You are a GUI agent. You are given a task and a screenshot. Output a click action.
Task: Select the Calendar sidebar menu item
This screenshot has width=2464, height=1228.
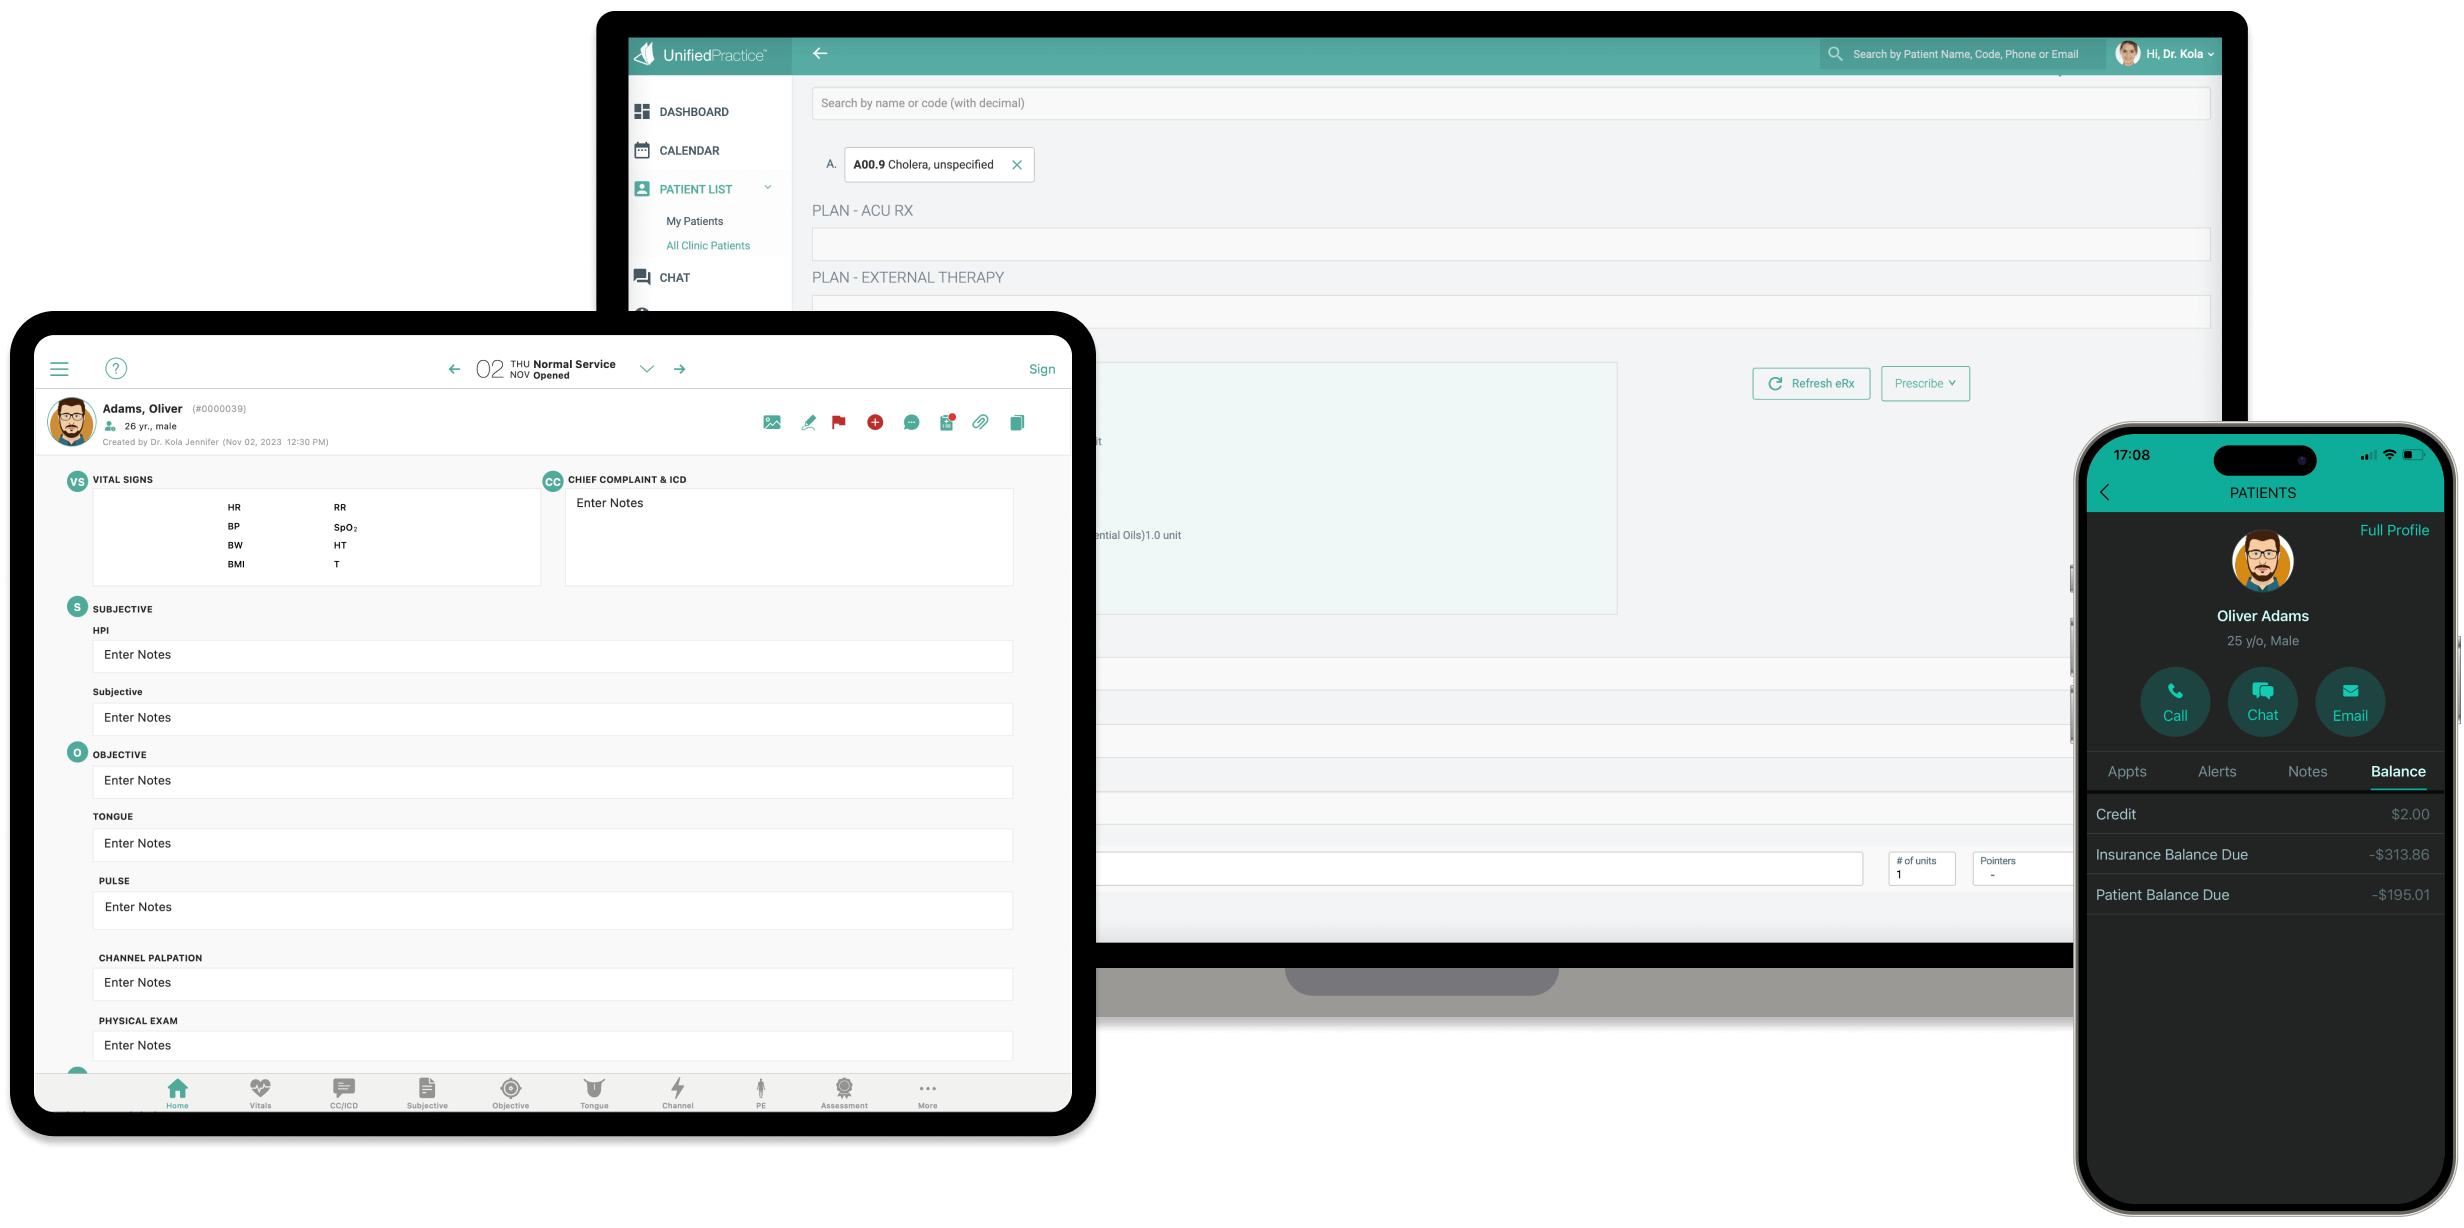[x=689, y=151]
